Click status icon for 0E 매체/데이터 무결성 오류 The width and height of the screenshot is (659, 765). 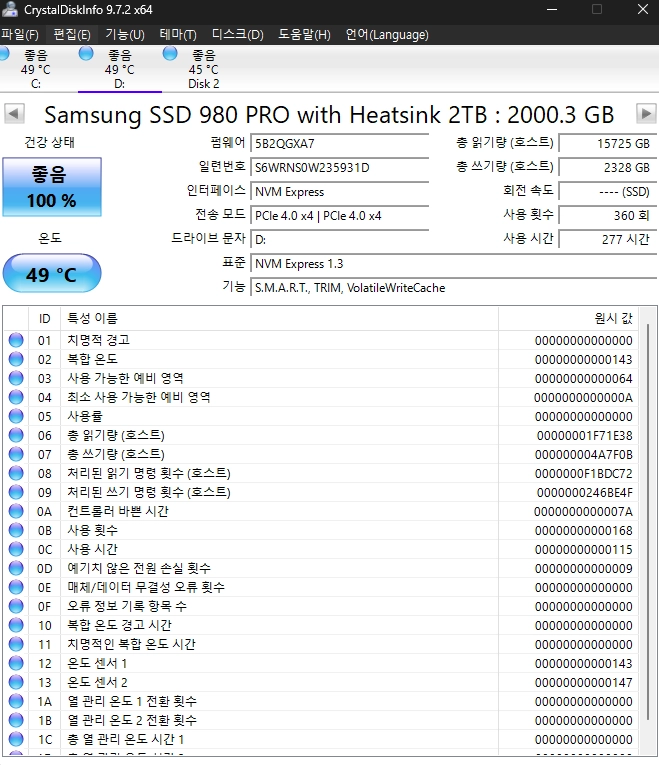(x=16, y=587)
